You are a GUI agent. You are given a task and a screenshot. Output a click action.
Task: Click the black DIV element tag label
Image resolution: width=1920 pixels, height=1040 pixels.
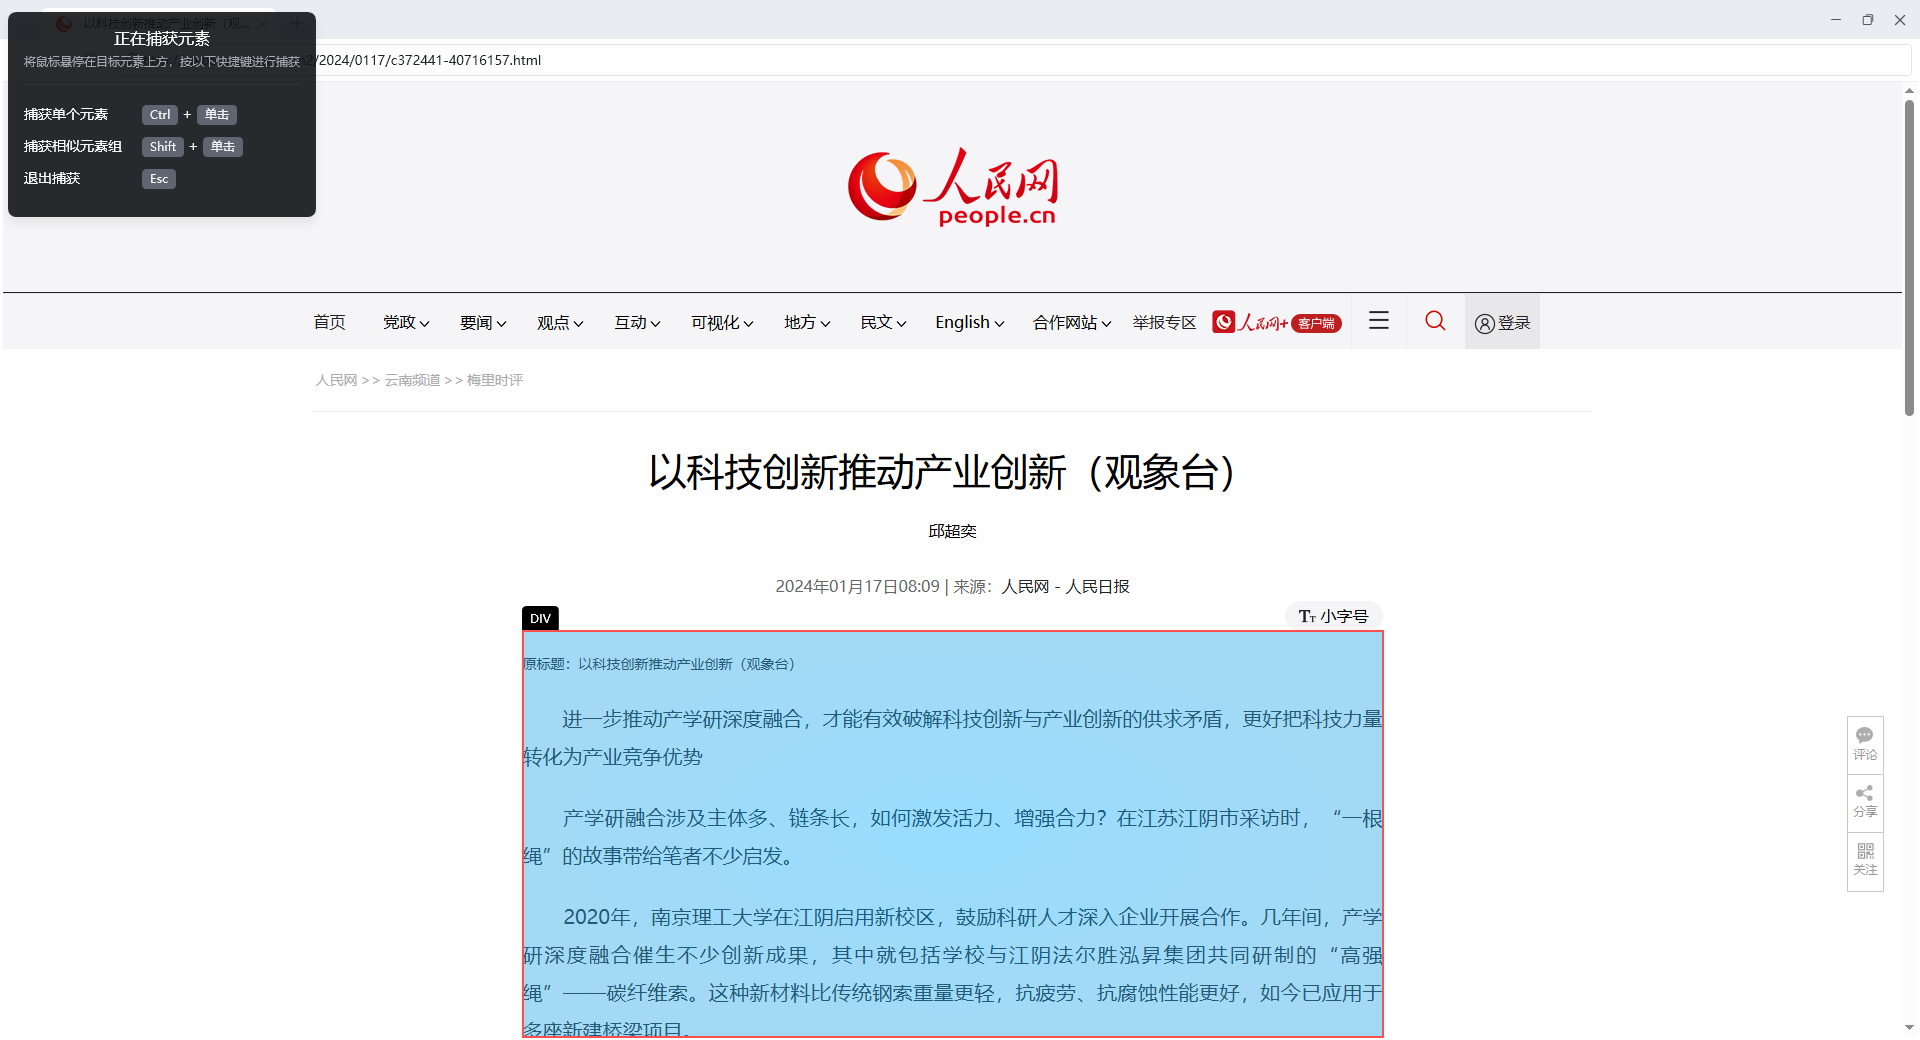tap(540, 618)
